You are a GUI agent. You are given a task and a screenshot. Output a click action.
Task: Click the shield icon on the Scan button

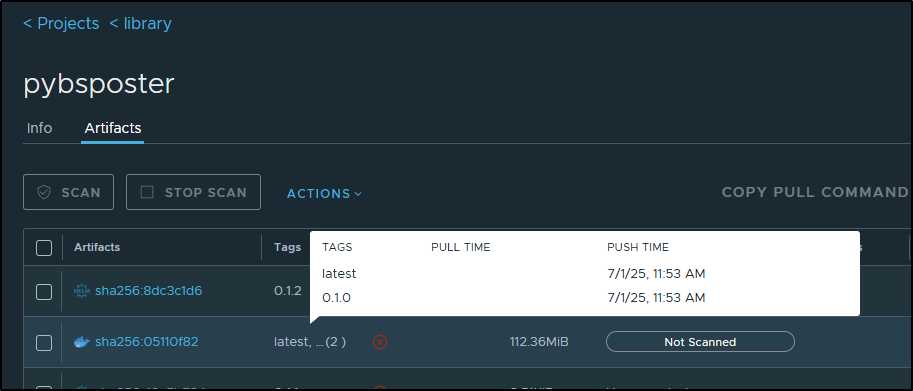[44, 192]
